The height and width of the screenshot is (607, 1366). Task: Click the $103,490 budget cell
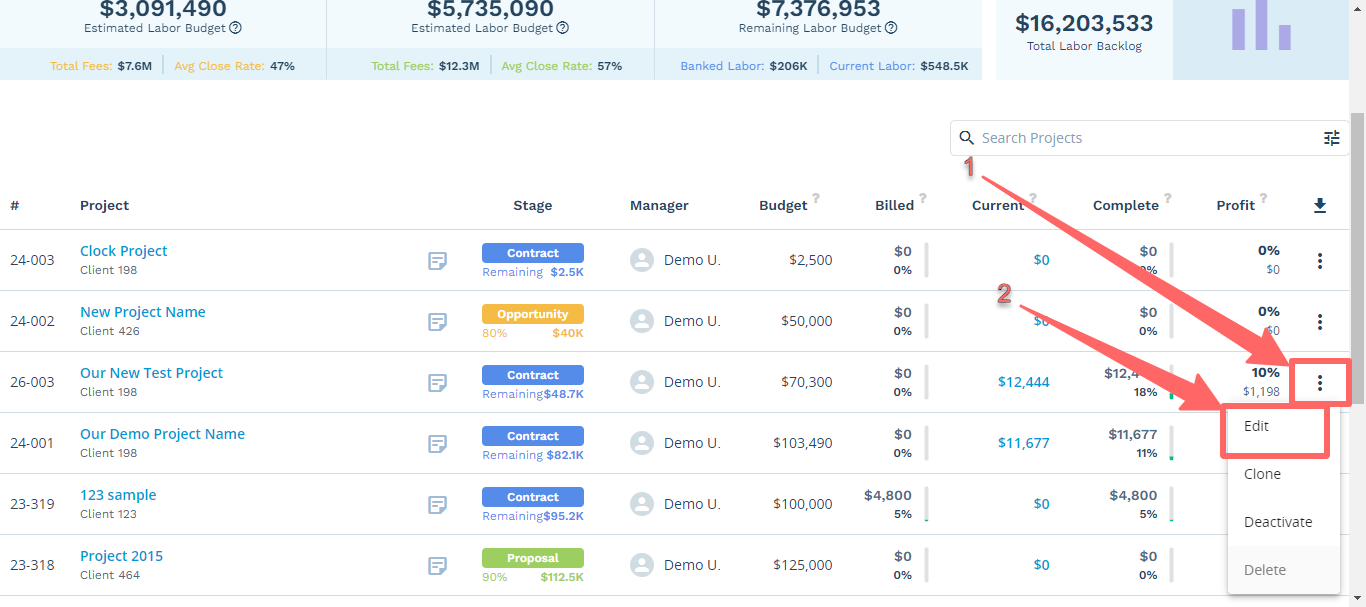[x=802, y=443]
